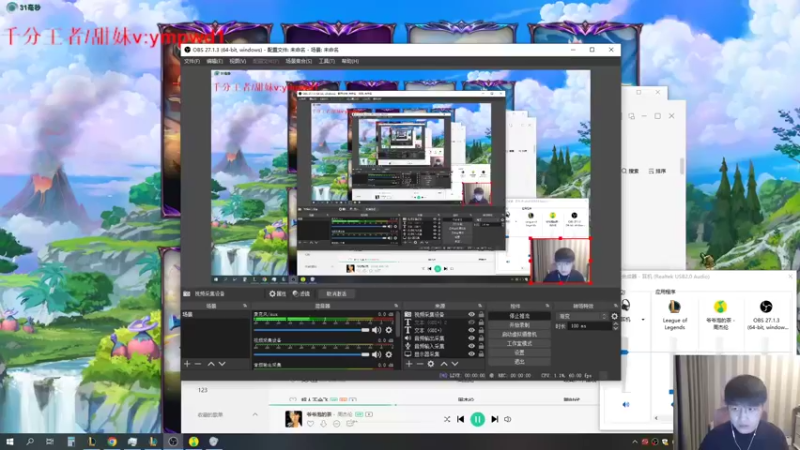Skip to next track in music player
Image resolution: width=800 pixels, height=450 pixels.
pyautogui.click(x=494, y=419)
